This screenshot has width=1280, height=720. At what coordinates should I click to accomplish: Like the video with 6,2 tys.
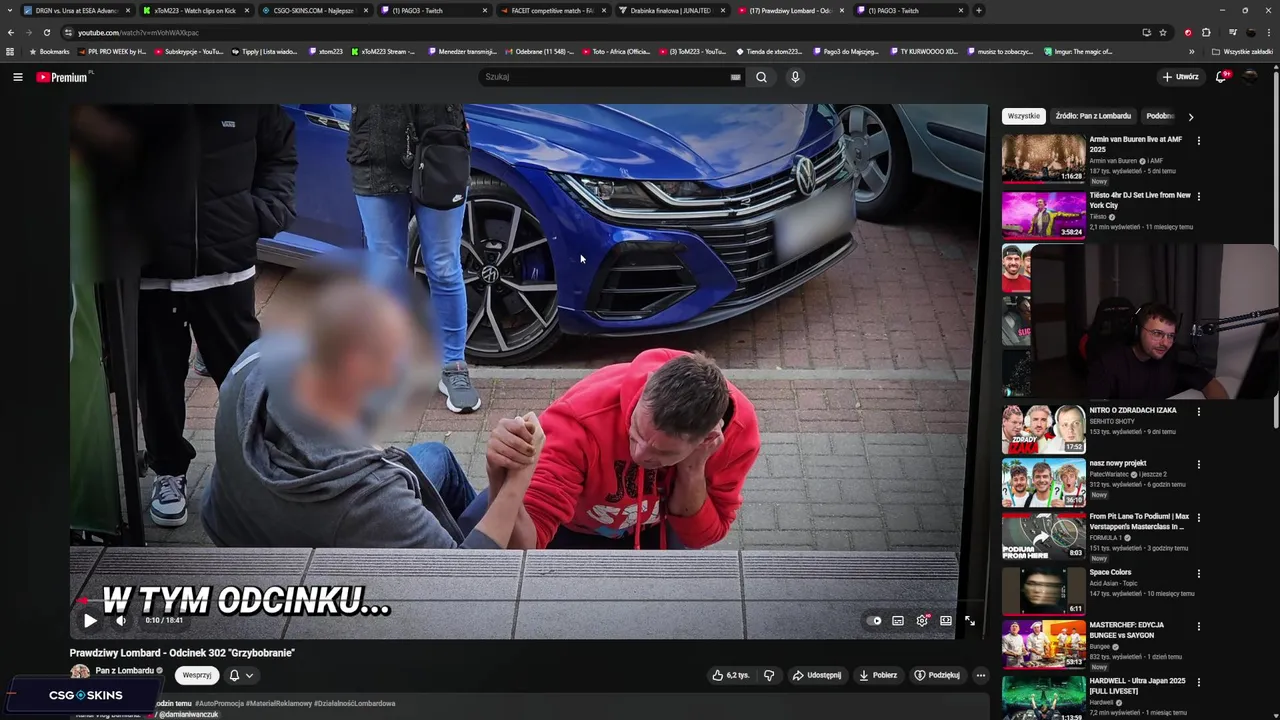tap(730, 675)
